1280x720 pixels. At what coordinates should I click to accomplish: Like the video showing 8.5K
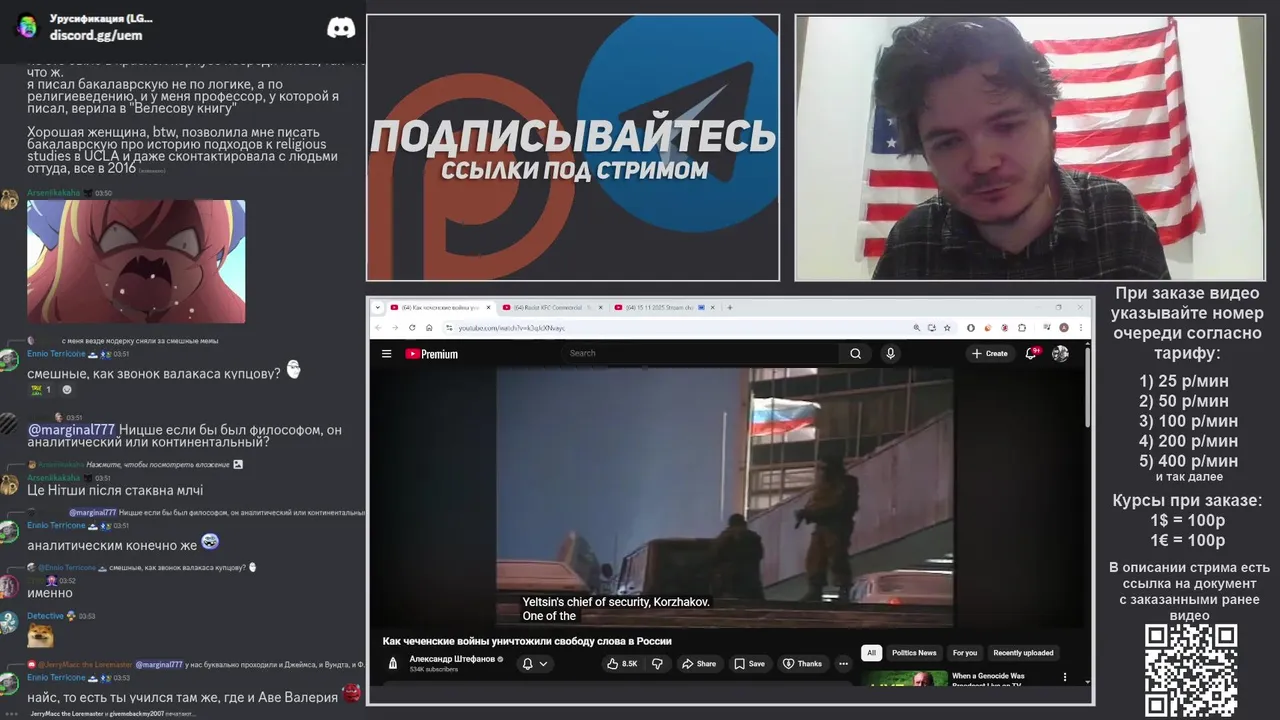tap(622, 663)
